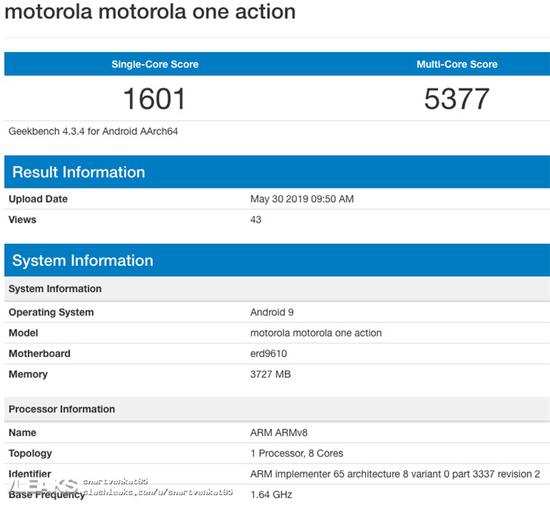Click the Geekbench 4.3.4 for Android version text

coord(93,131)
